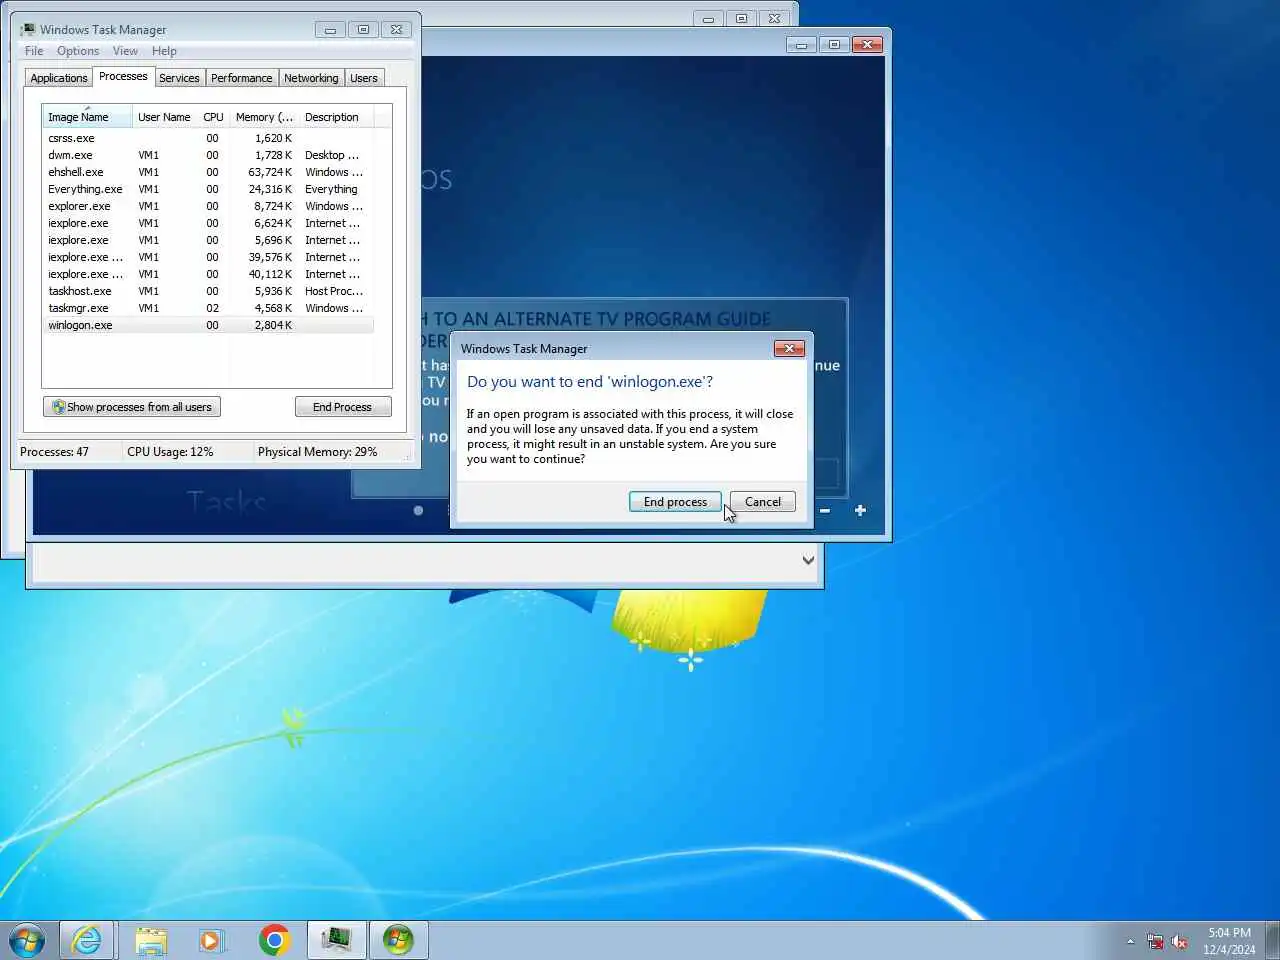This screenshot has height=960, width=1280.
Task: Launch Google Chrome from taskbar
Action: point(274,940)
